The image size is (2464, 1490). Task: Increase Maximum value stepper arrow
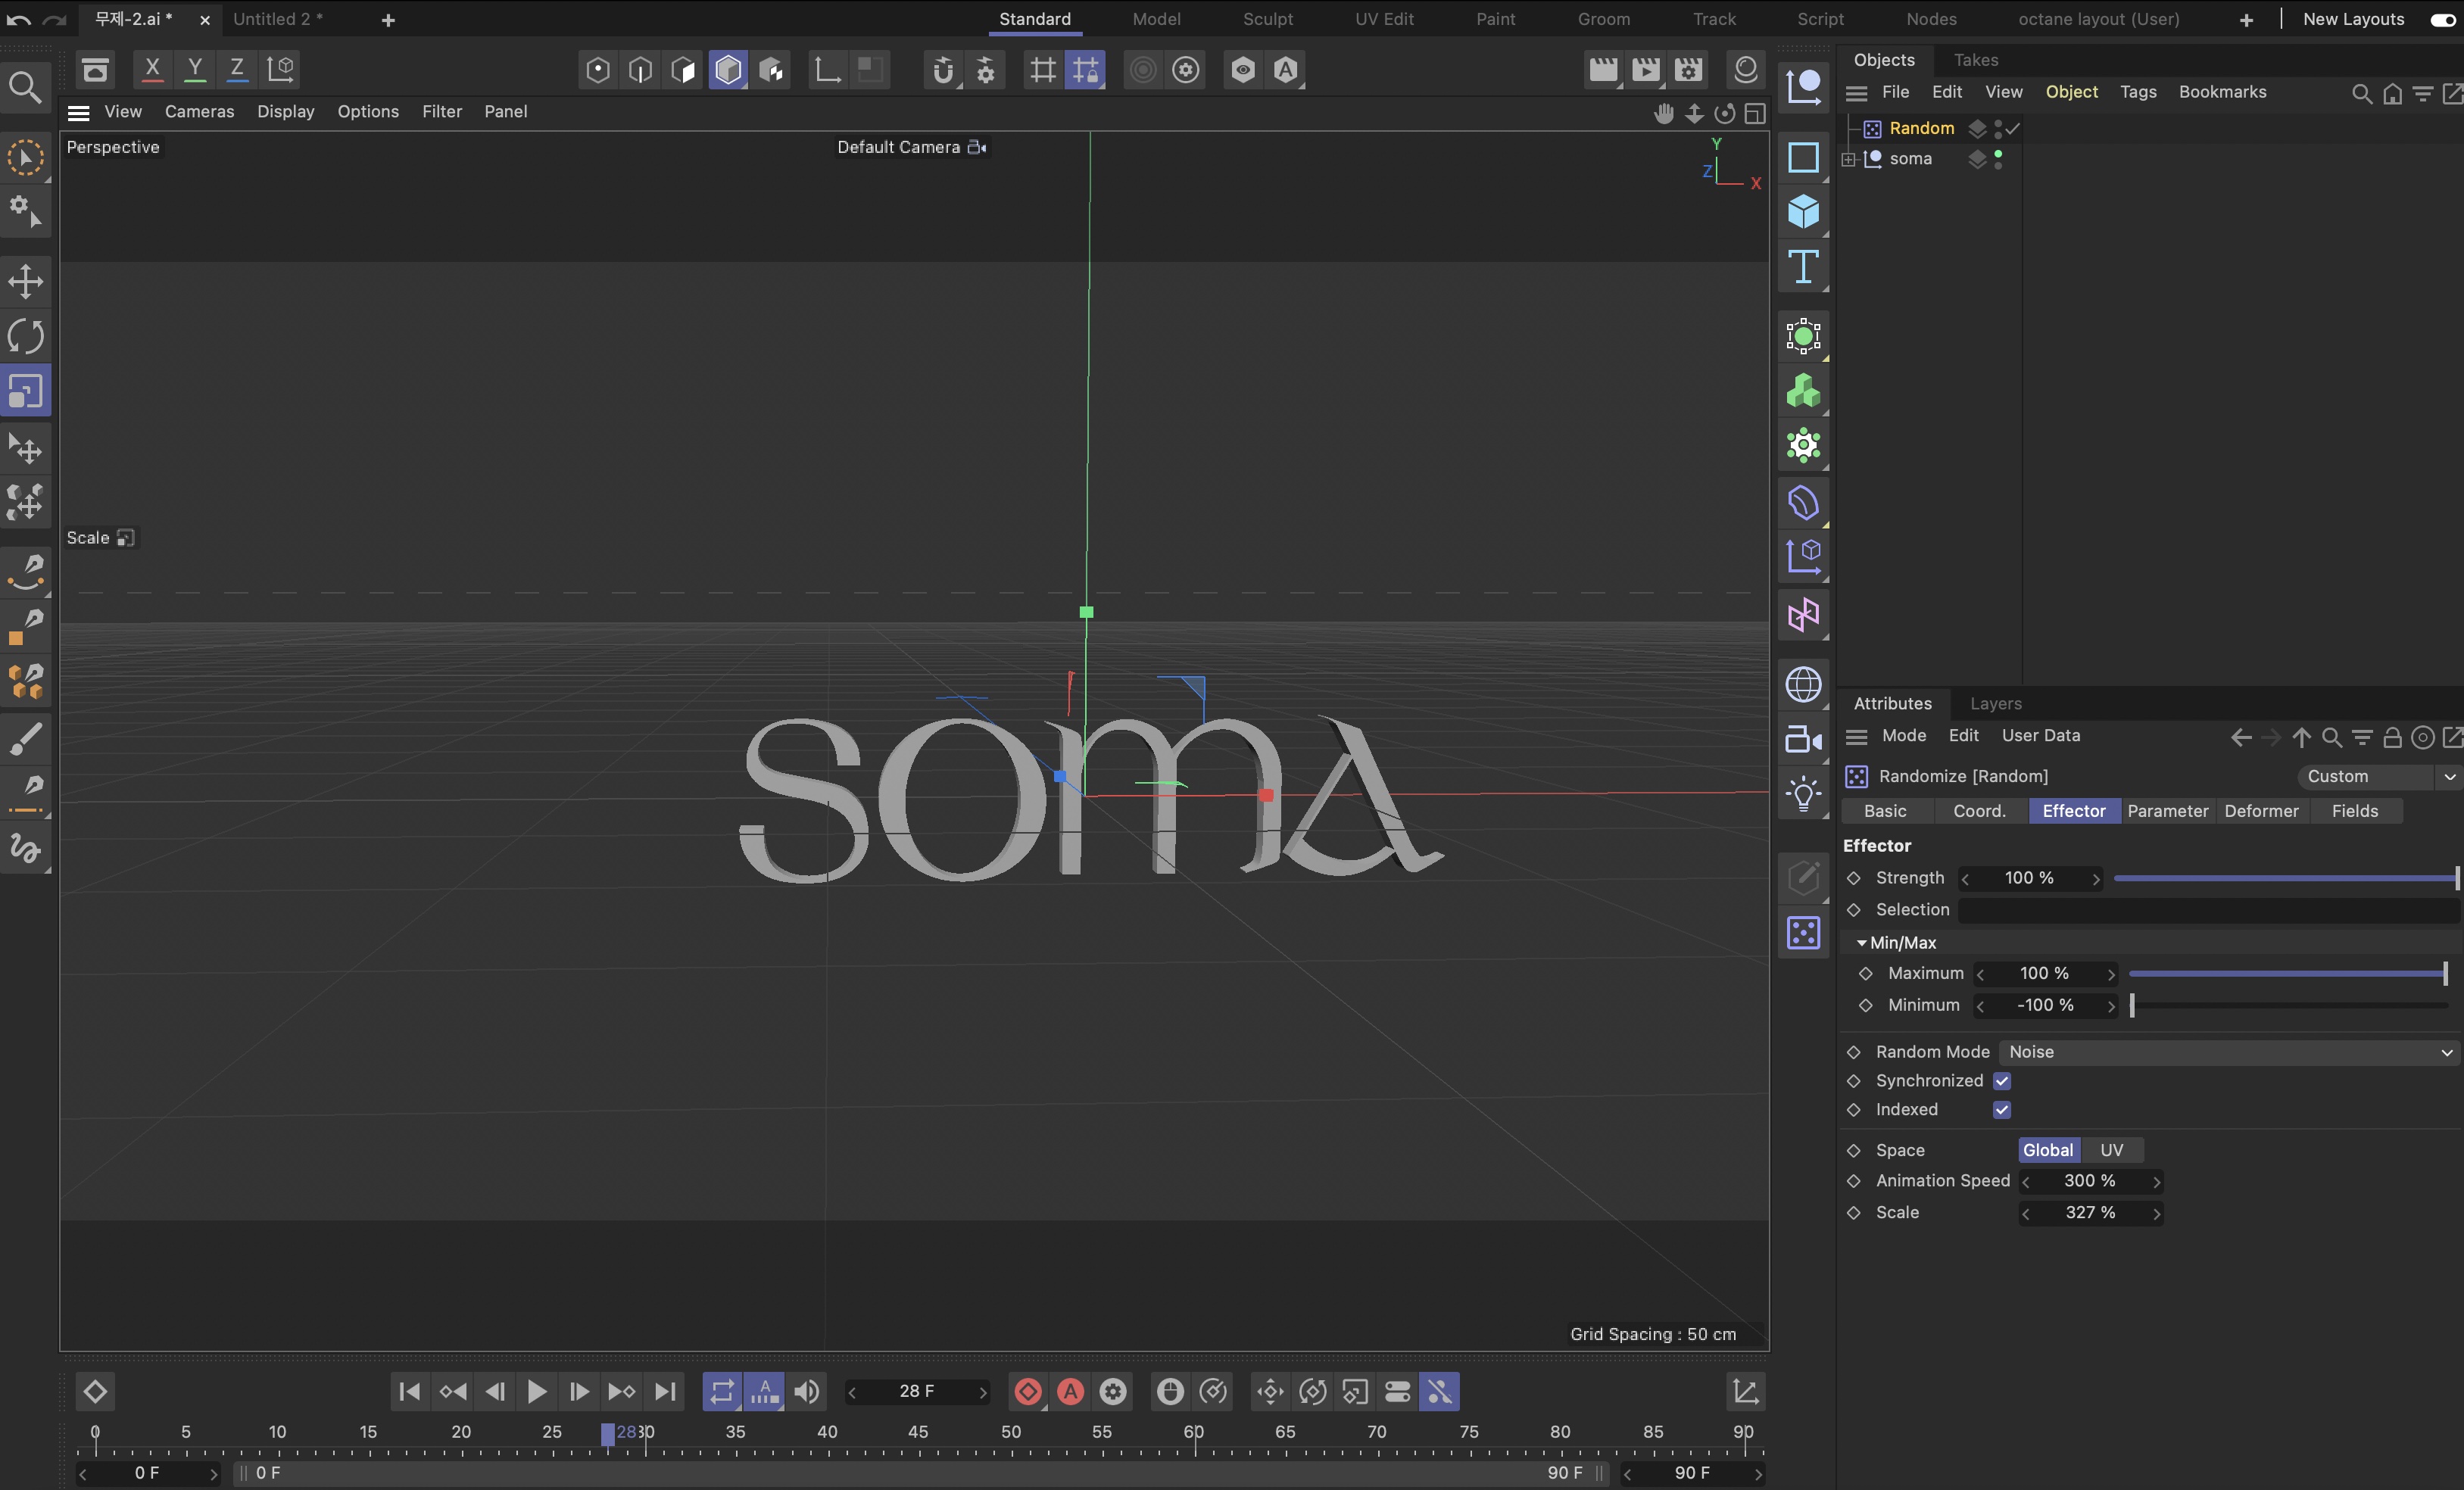click(x=2111, y=975)
